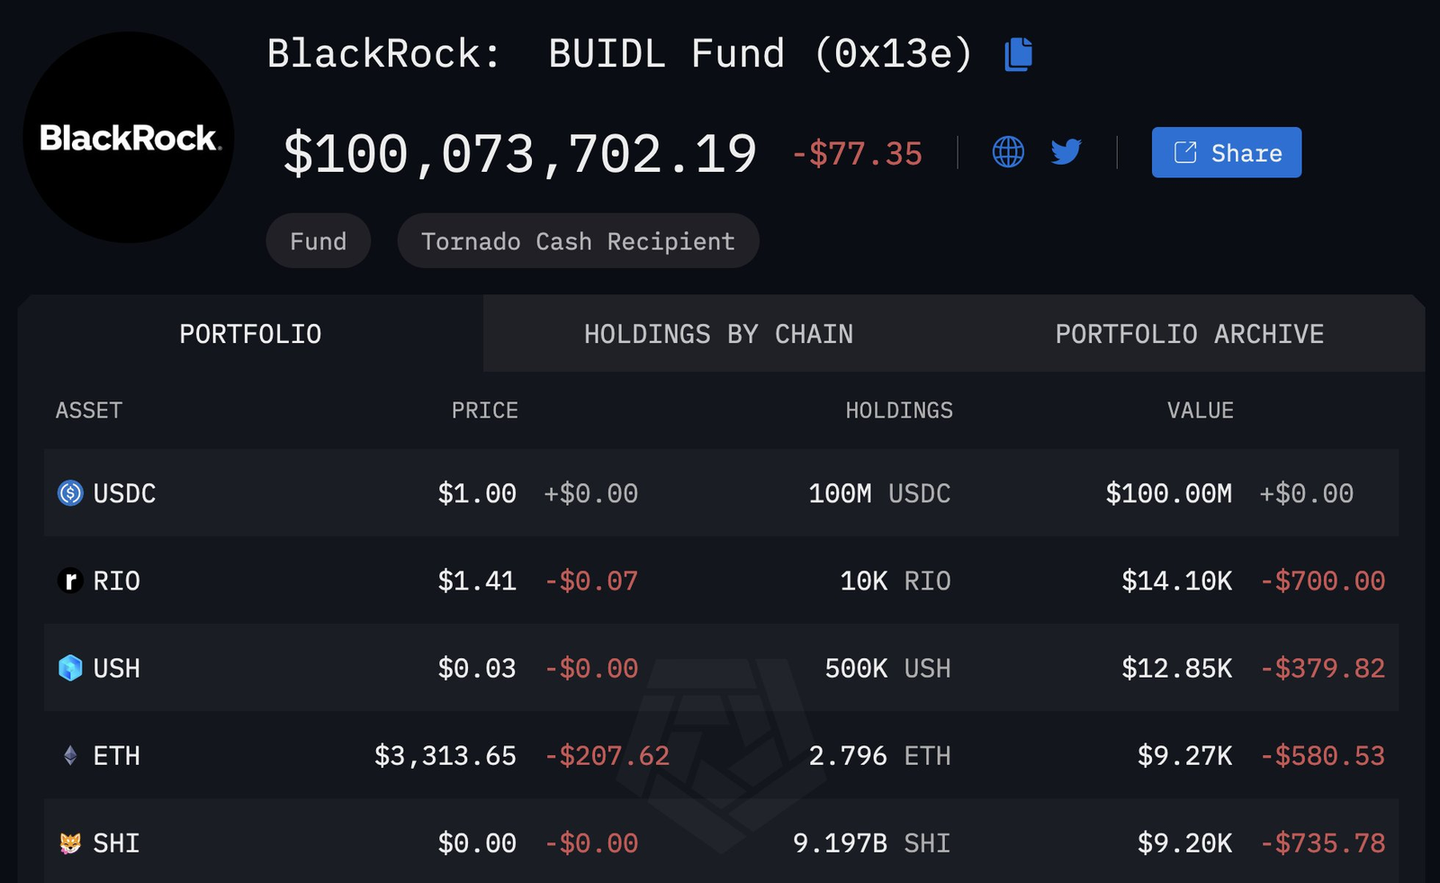1440x883 pixels.
Task: Sort by the Asset column header
Action: coord(89,411)
